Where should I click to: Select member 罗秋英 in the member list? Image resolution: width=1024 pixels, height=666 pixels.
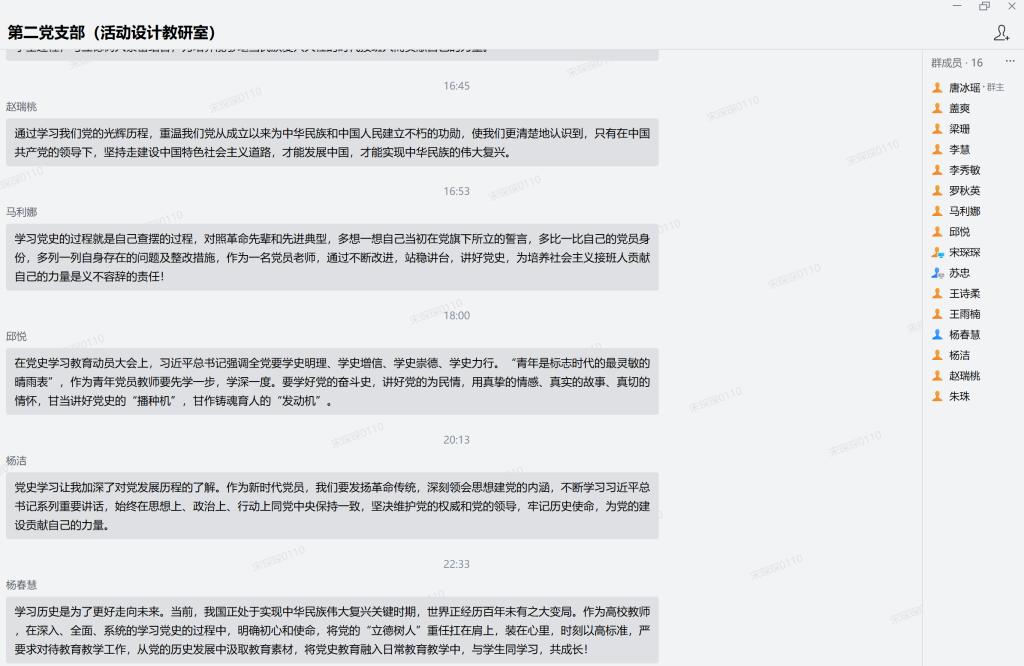click(964, 191)
